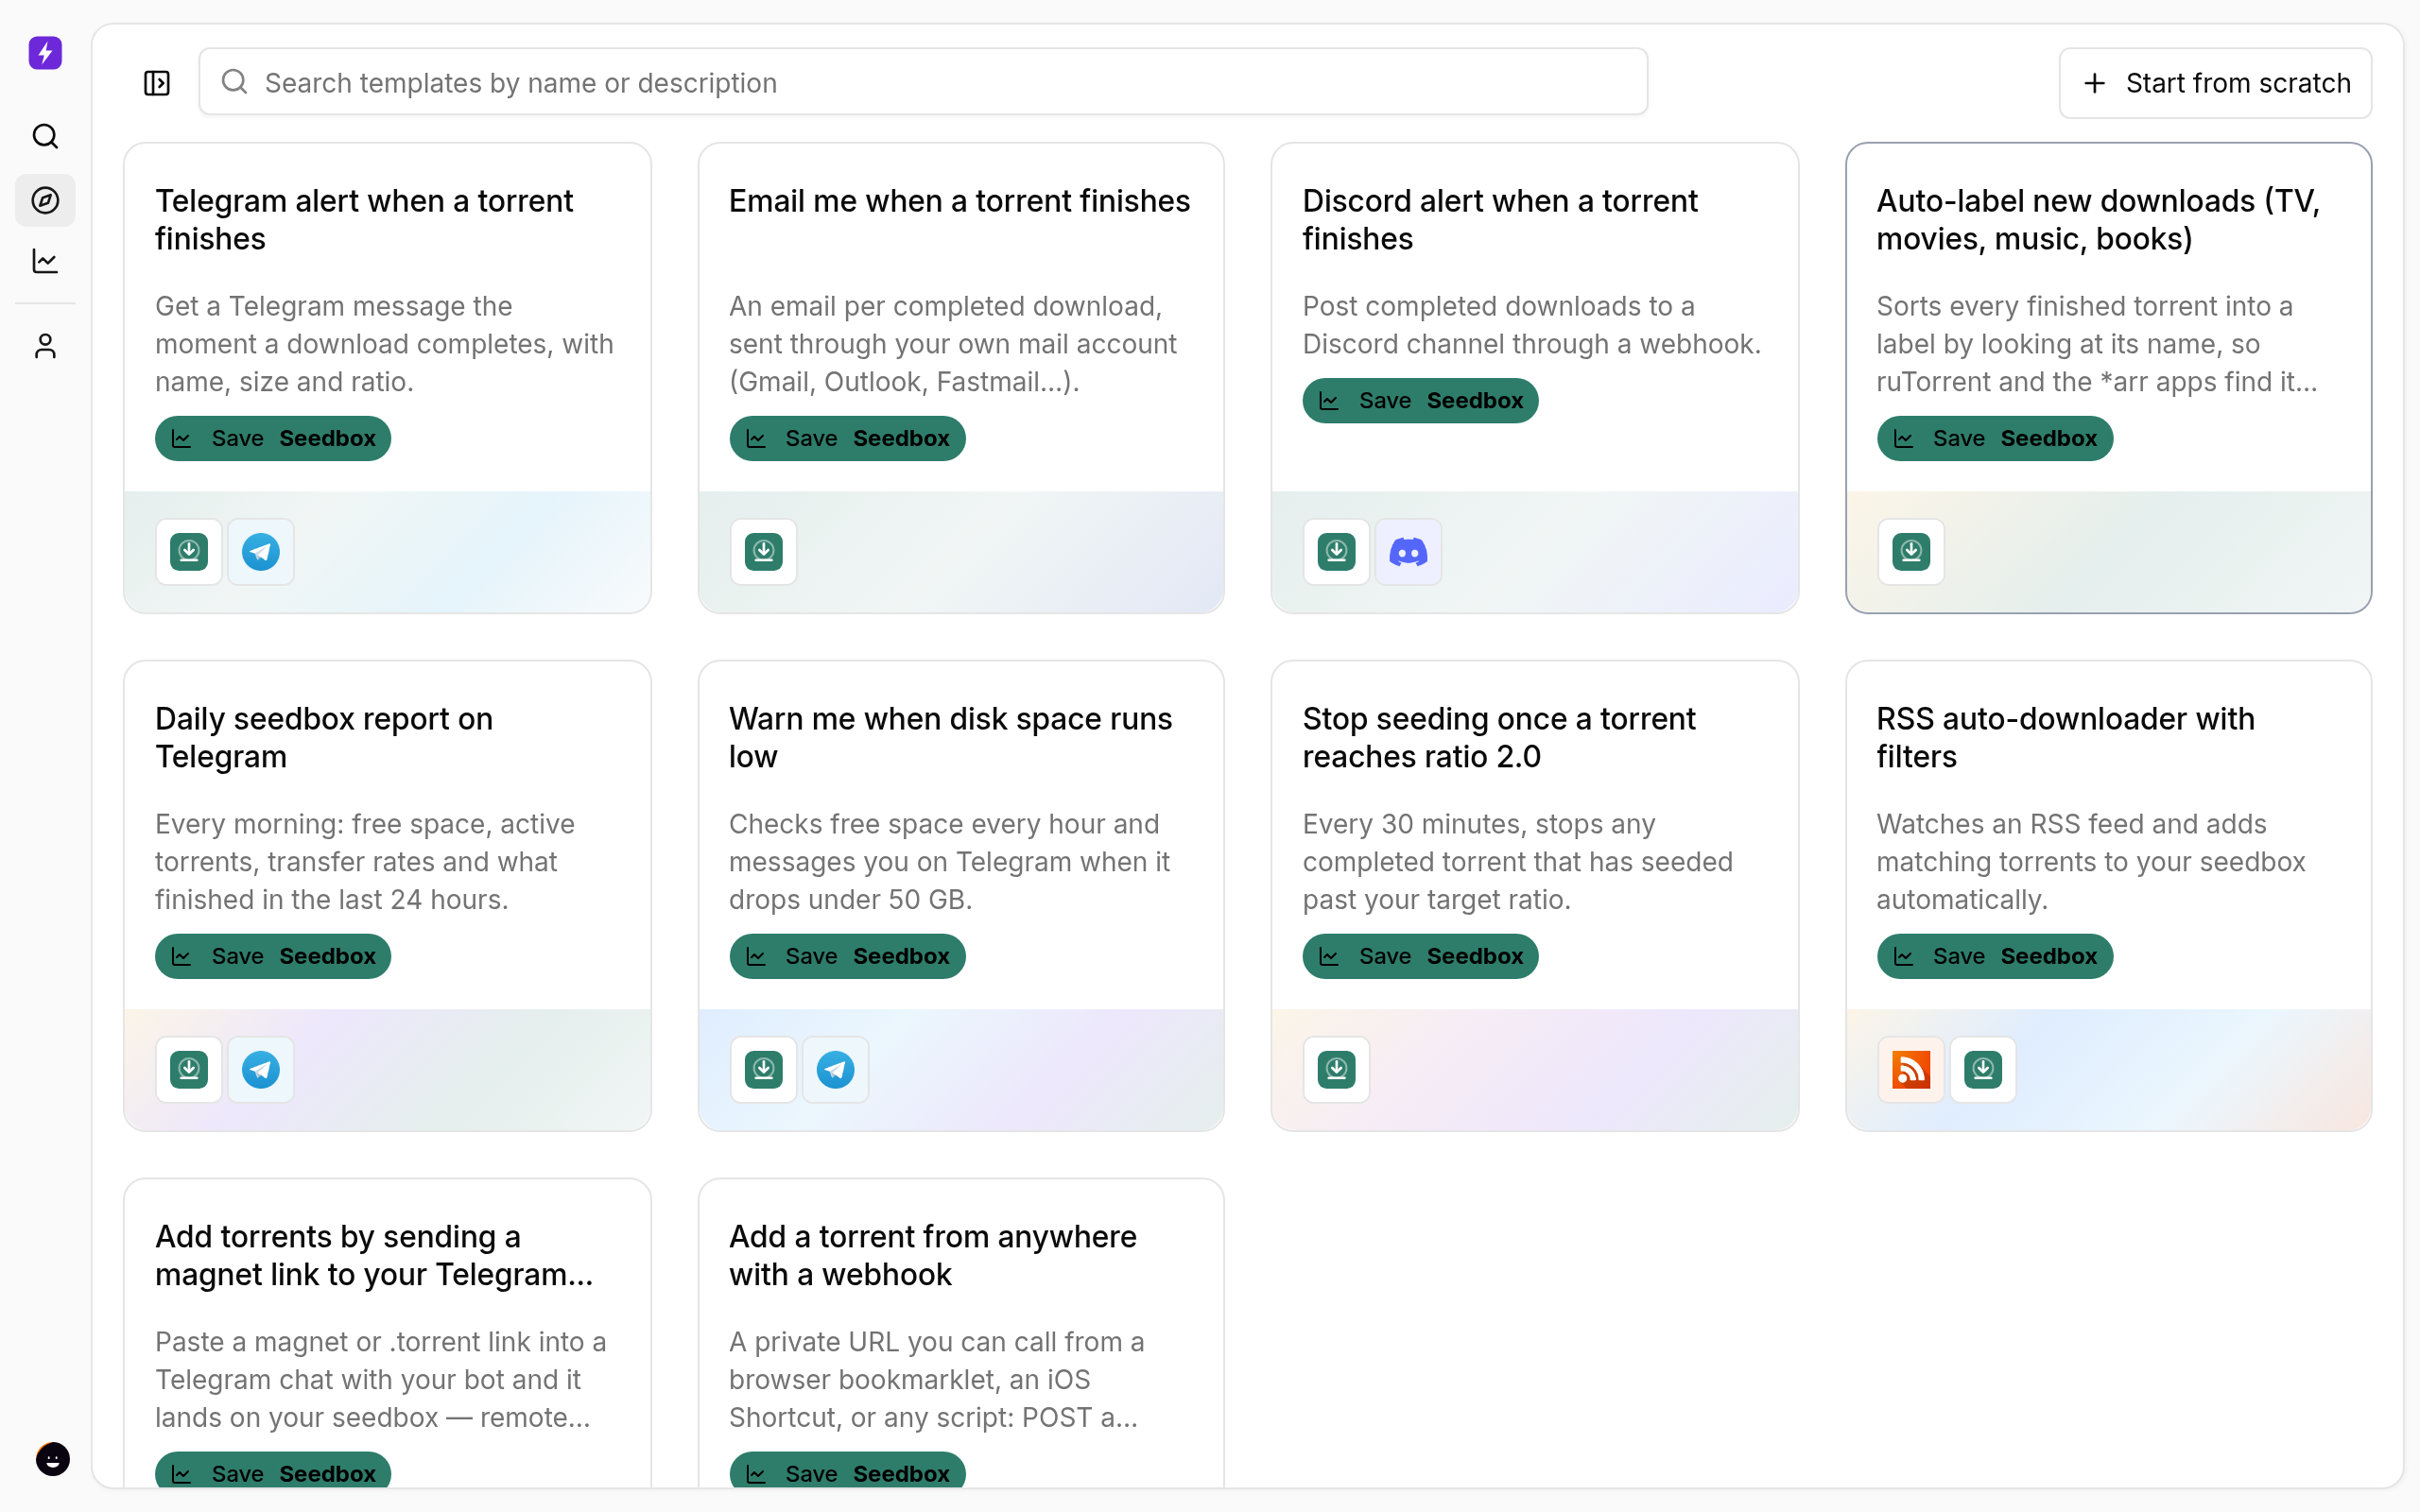Click description 'Sorts every finished torrent into a label'
Screen dimensions: 2420x1512
[2096, 344]
